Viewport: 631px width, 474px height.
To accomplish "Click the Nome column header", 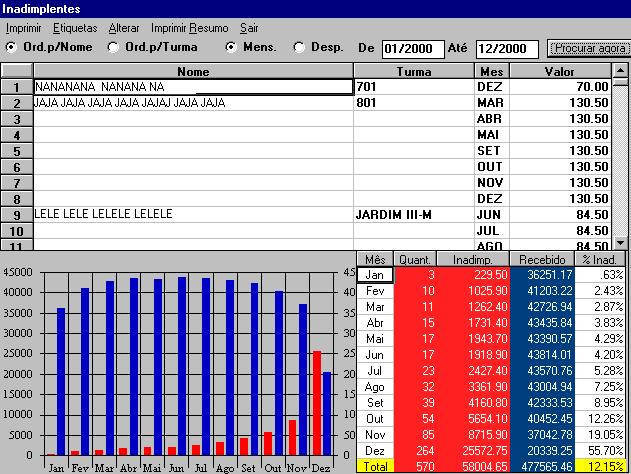I will (x=193, y=71).
